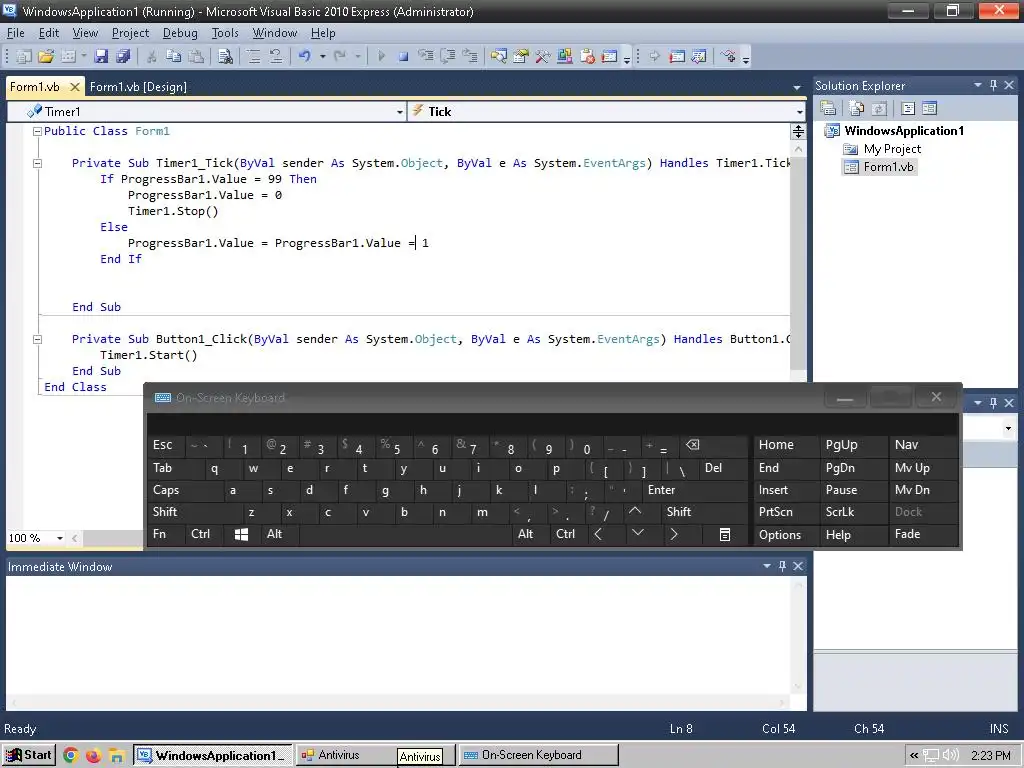The image size is (1024, 768).
Task: Click the editor split bar handle
Action: coord(798,132)
